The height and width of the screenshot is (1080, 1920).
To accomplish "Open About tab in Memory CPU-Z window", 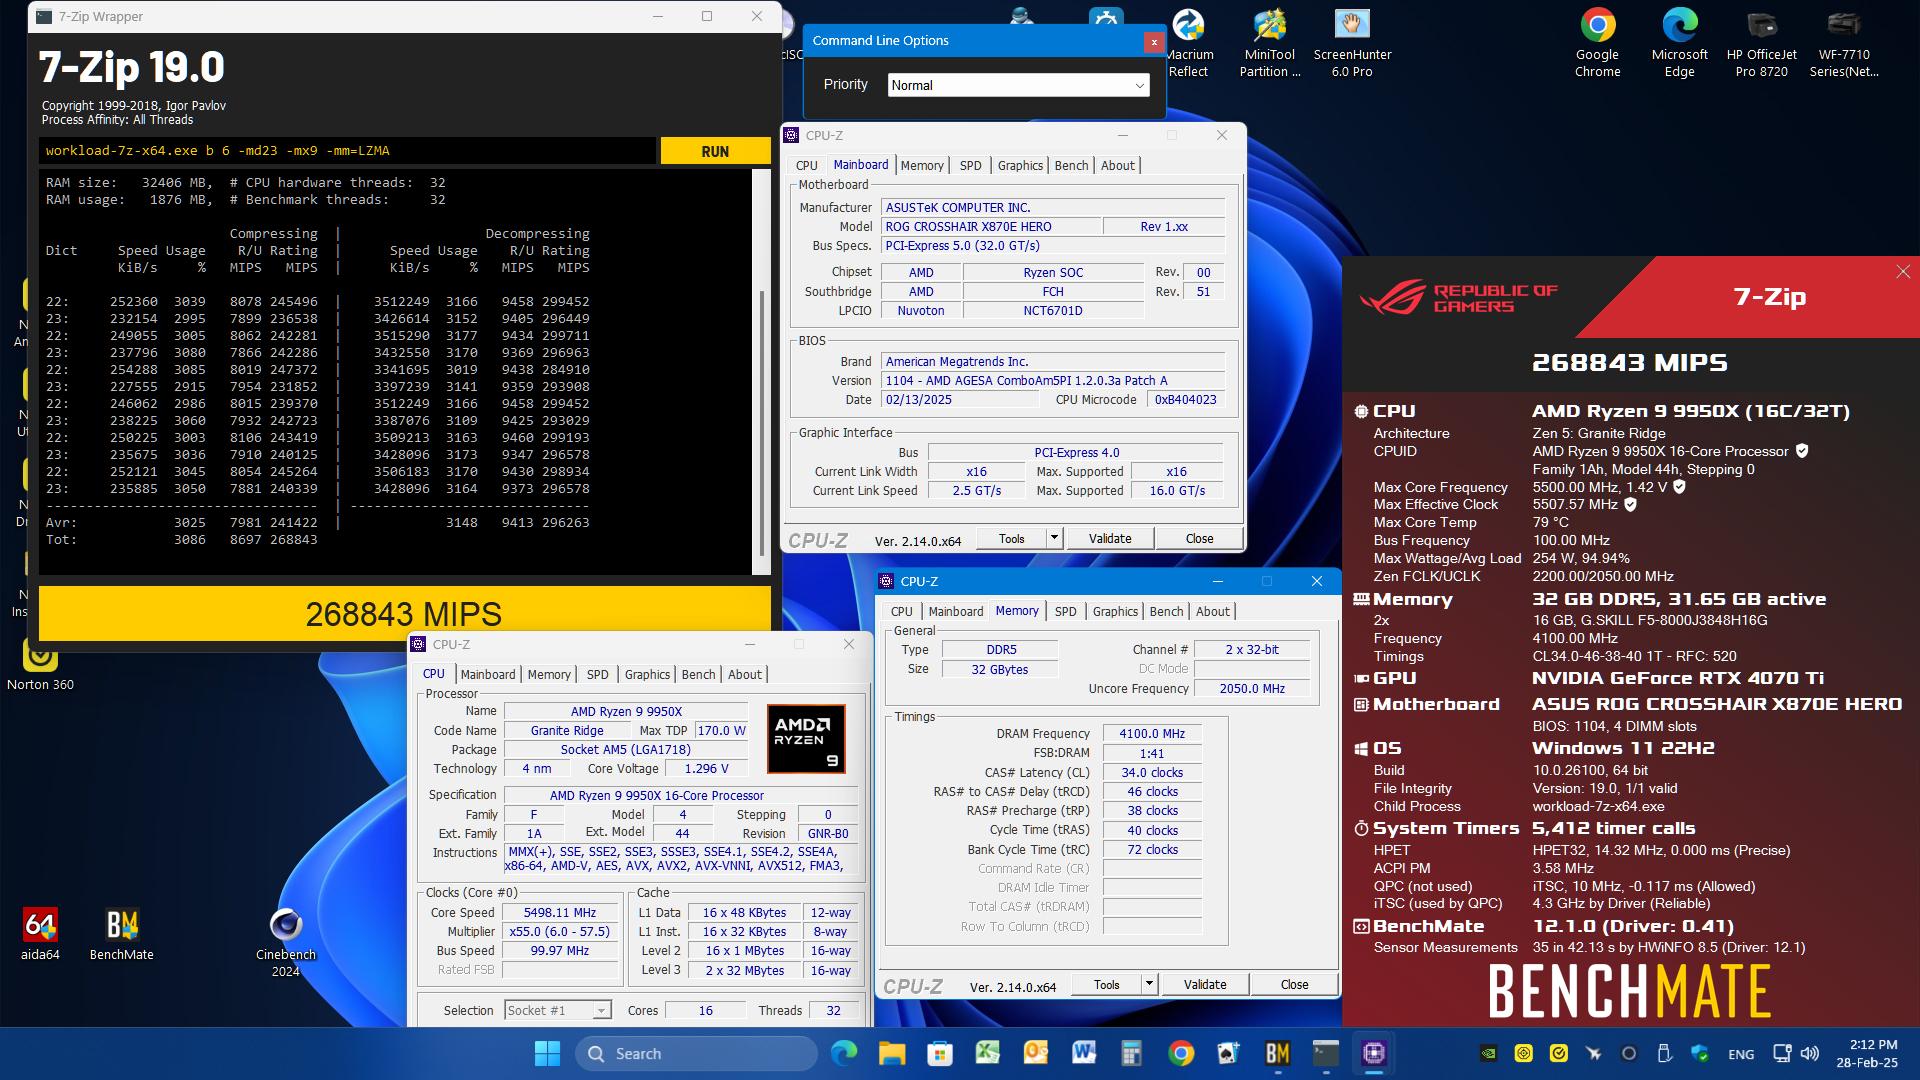I will click(x=1212, y=612).
